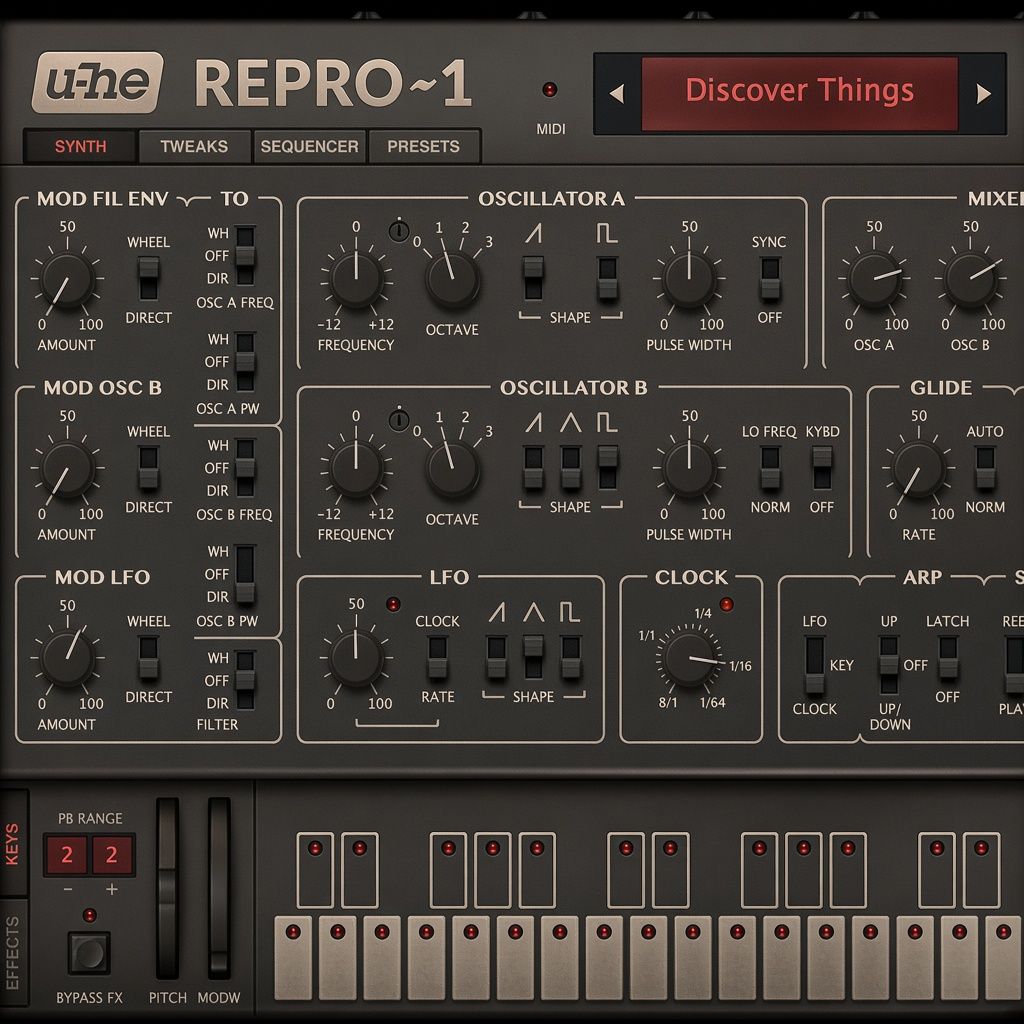
Task: Flip ARP LATCH switch
Action: [x=948, y=658]
